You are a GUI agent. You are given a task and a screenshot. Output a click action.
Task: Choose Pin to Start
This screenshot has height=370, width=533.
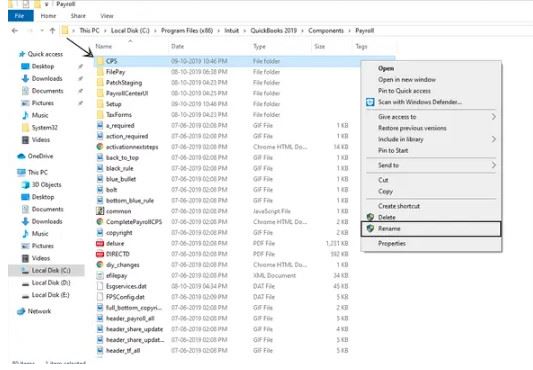click(393, 150)
